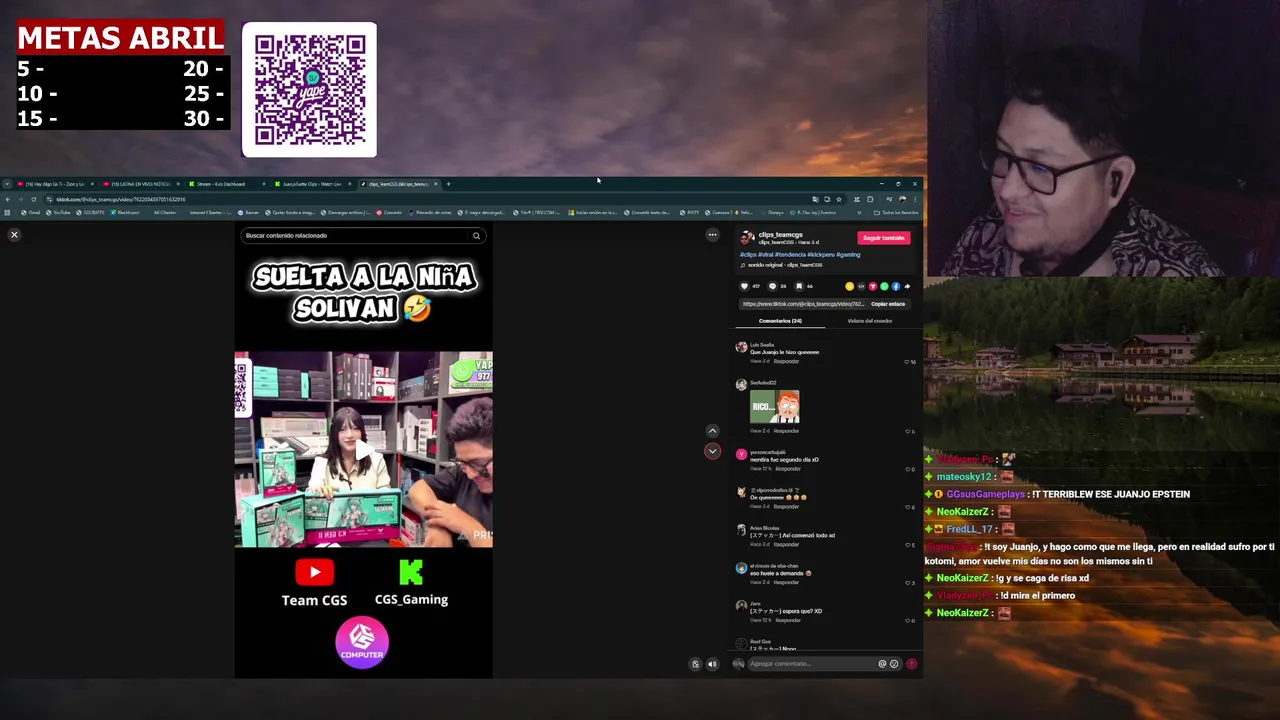Like the 'Así comenzó todo xd' comment
The height and width of the screenshot is (720, 1280).
pos(908,545)
